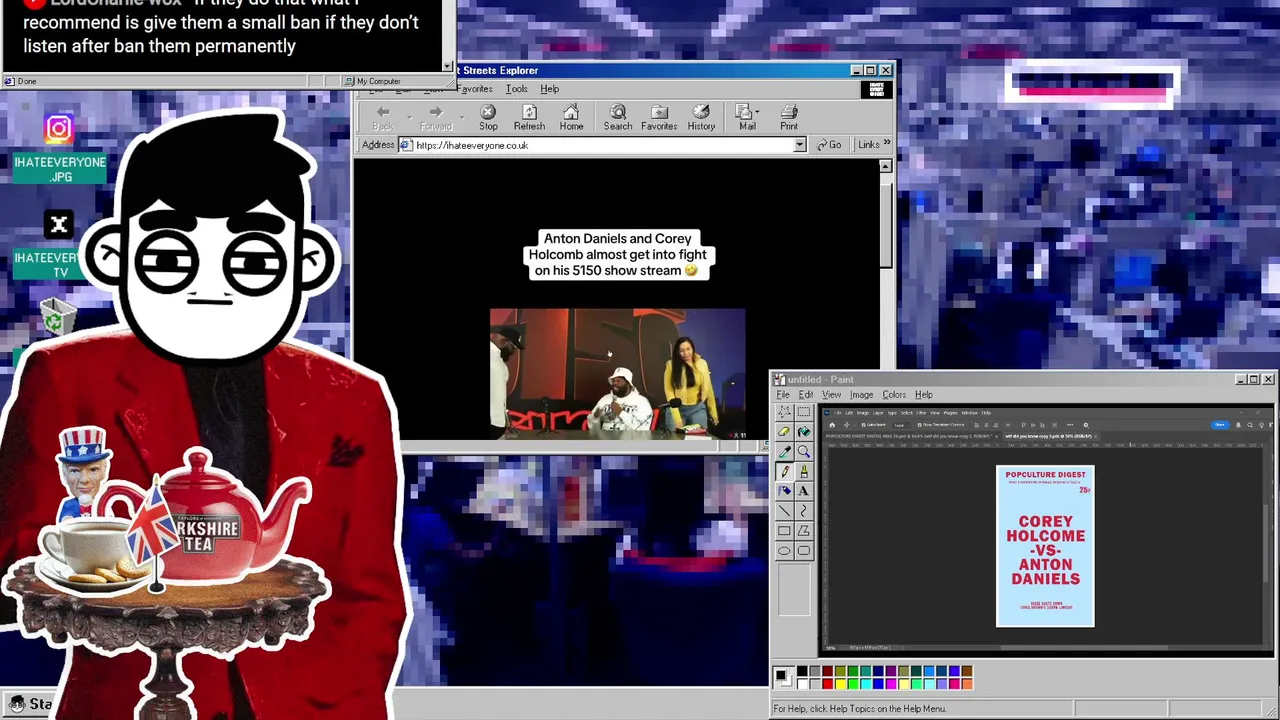
Task: Select the Magnifier tool in Paint
Action: [803, 452]
